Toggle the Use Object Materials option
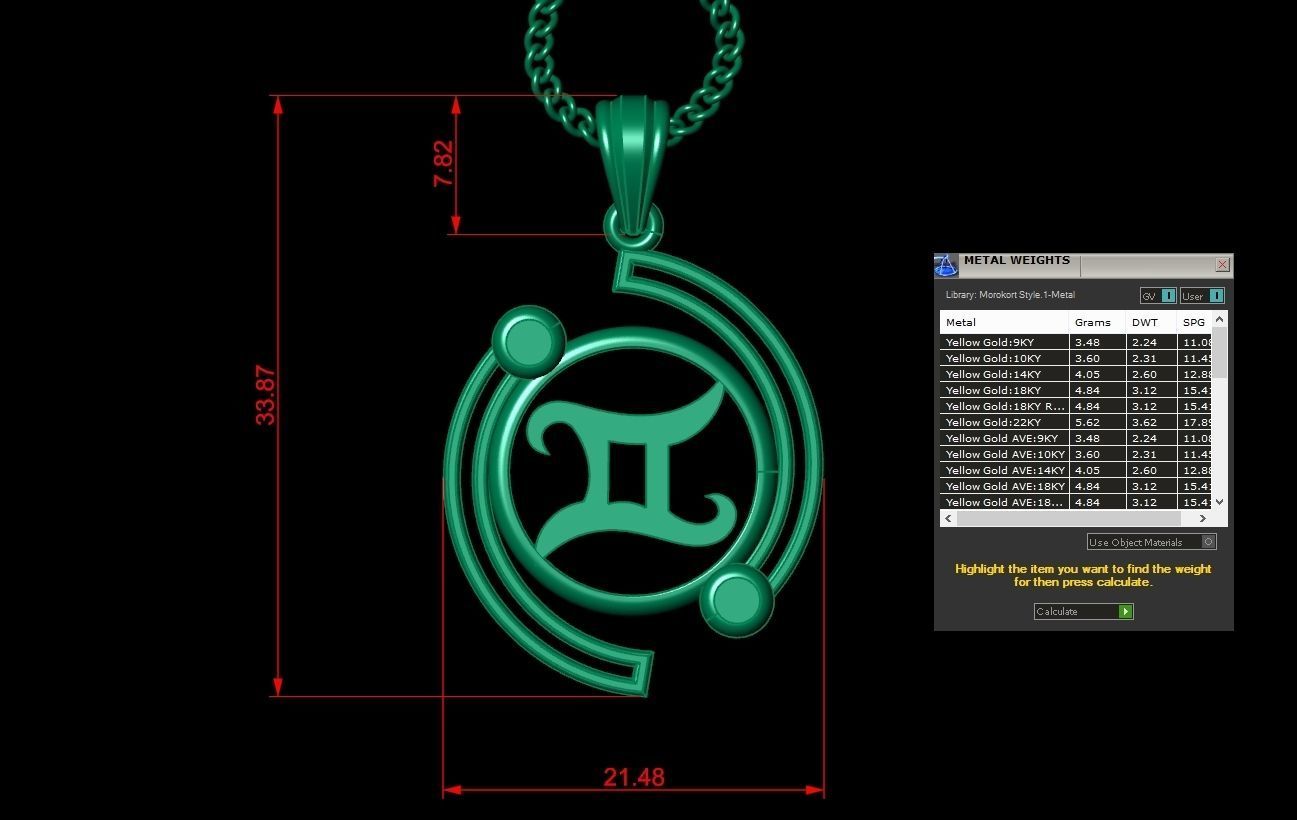1297x820 pixels. click(1152, 542)
